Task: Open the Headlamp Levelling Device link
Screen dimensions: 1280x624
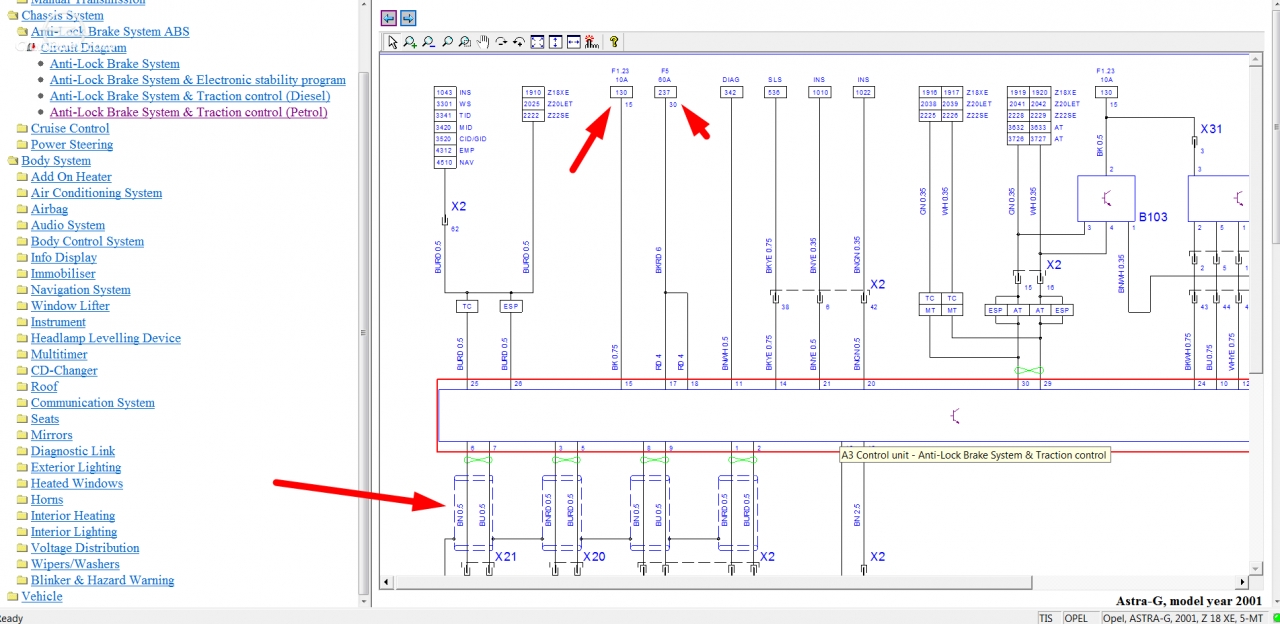Action: point(106,338)
